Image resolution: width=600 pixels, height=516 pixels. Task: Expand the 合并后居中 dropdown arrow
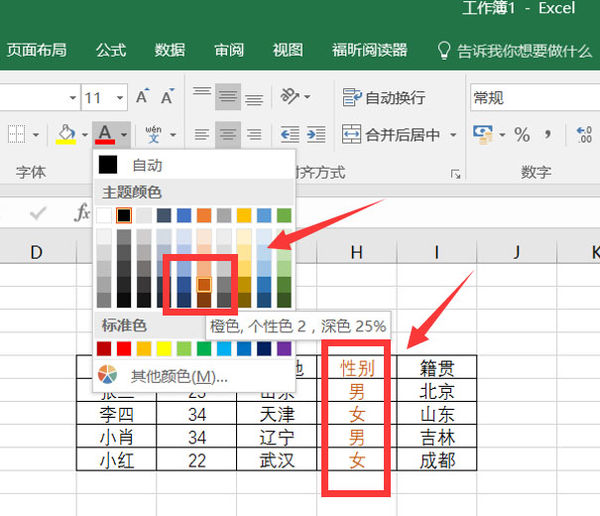click(x=453, y=134)
